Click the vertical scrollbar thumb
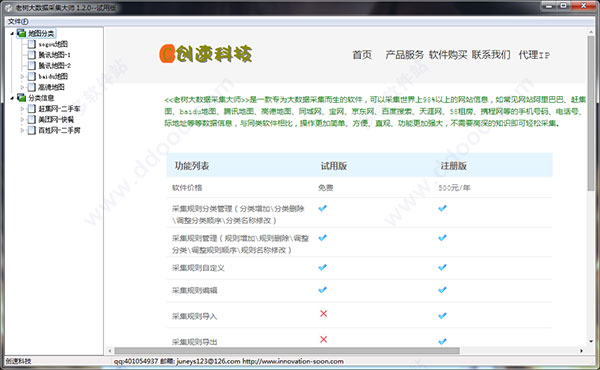 tap(591, 113)
